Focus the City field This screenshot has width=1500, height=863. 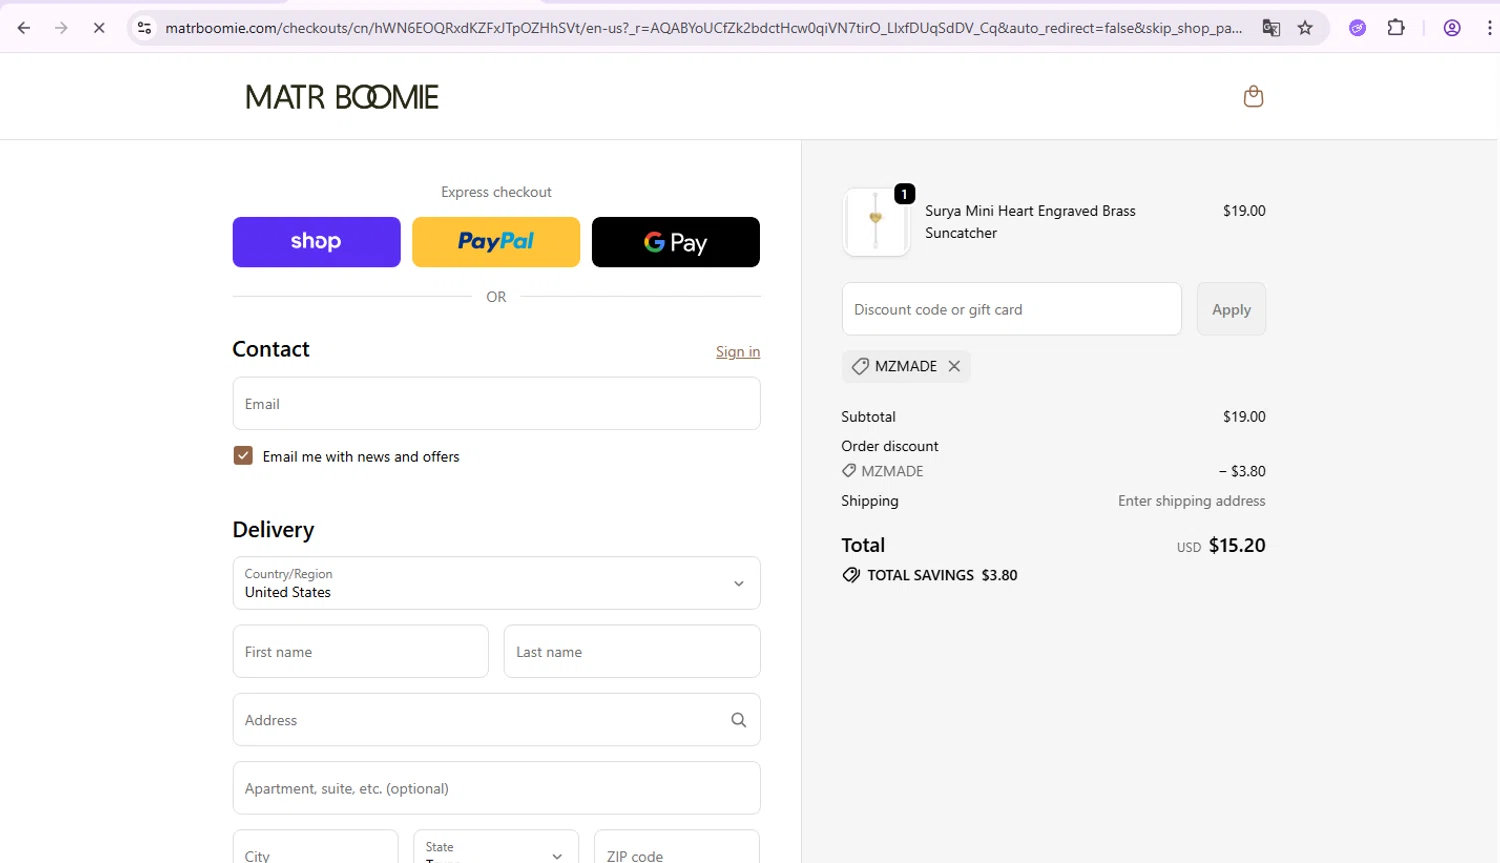[x=315, y=847]
